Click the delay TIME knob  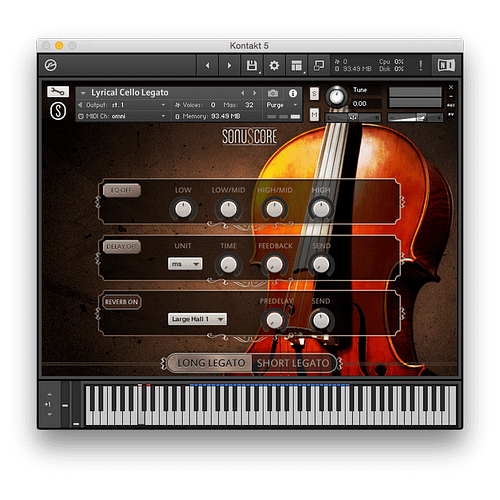pyautogui.click(x=228, y=265)
